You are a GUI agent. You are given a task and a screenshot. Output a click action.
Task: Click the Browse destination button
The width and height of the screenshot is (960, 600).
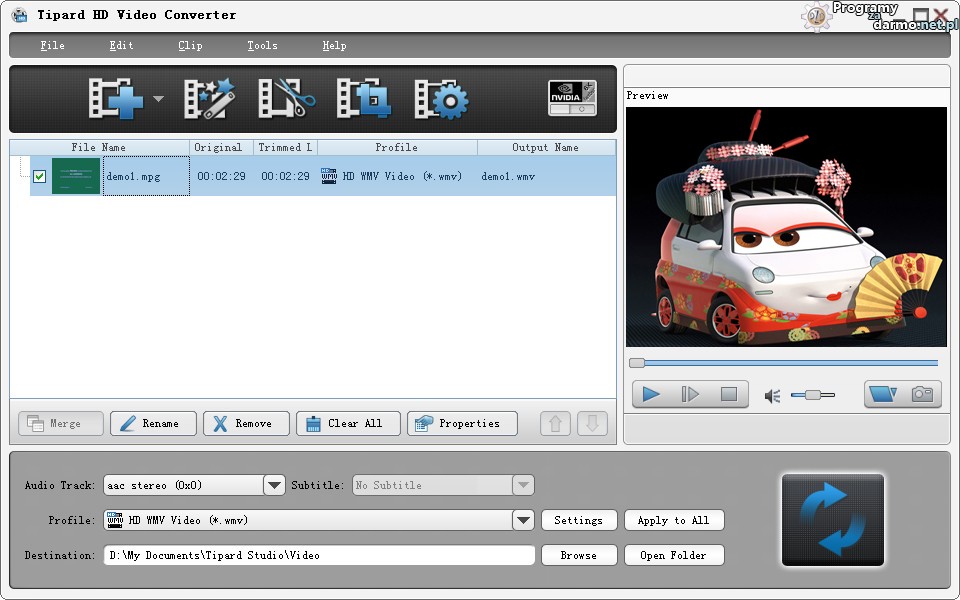click(x=578, y=555)
